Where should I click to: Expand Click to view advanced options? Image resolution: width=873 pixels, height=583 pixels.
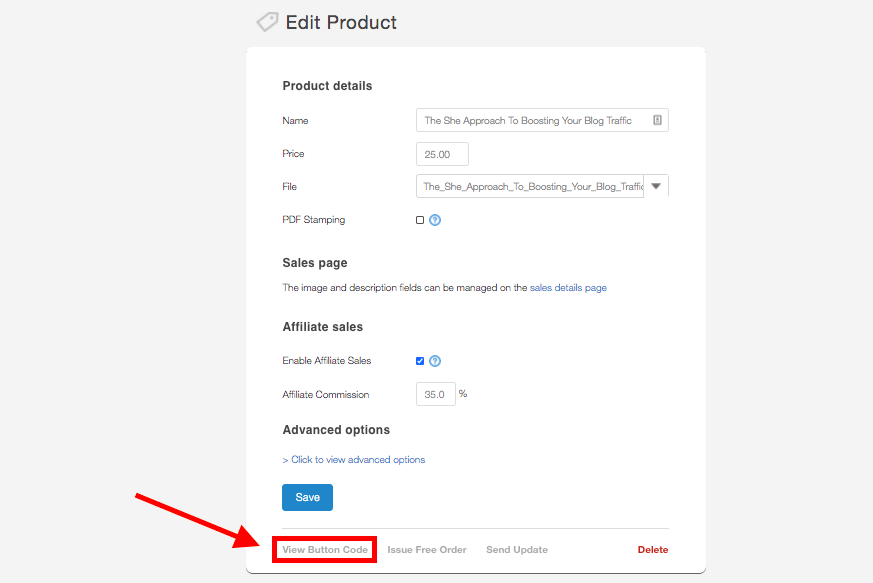tap(357, 460)
